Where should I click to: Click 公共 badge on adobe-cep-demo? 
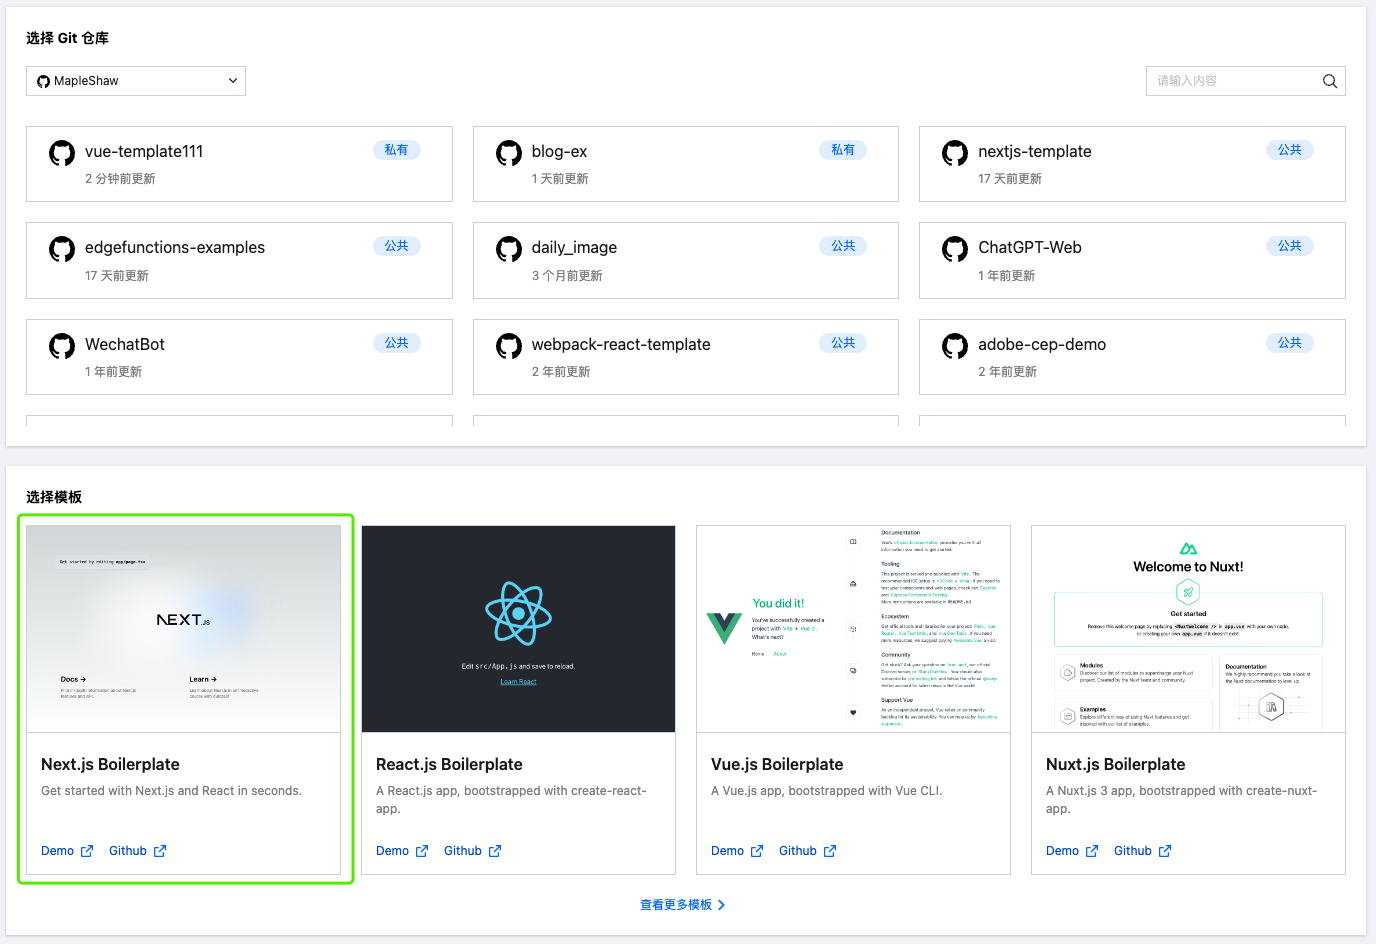[1290, 343]
